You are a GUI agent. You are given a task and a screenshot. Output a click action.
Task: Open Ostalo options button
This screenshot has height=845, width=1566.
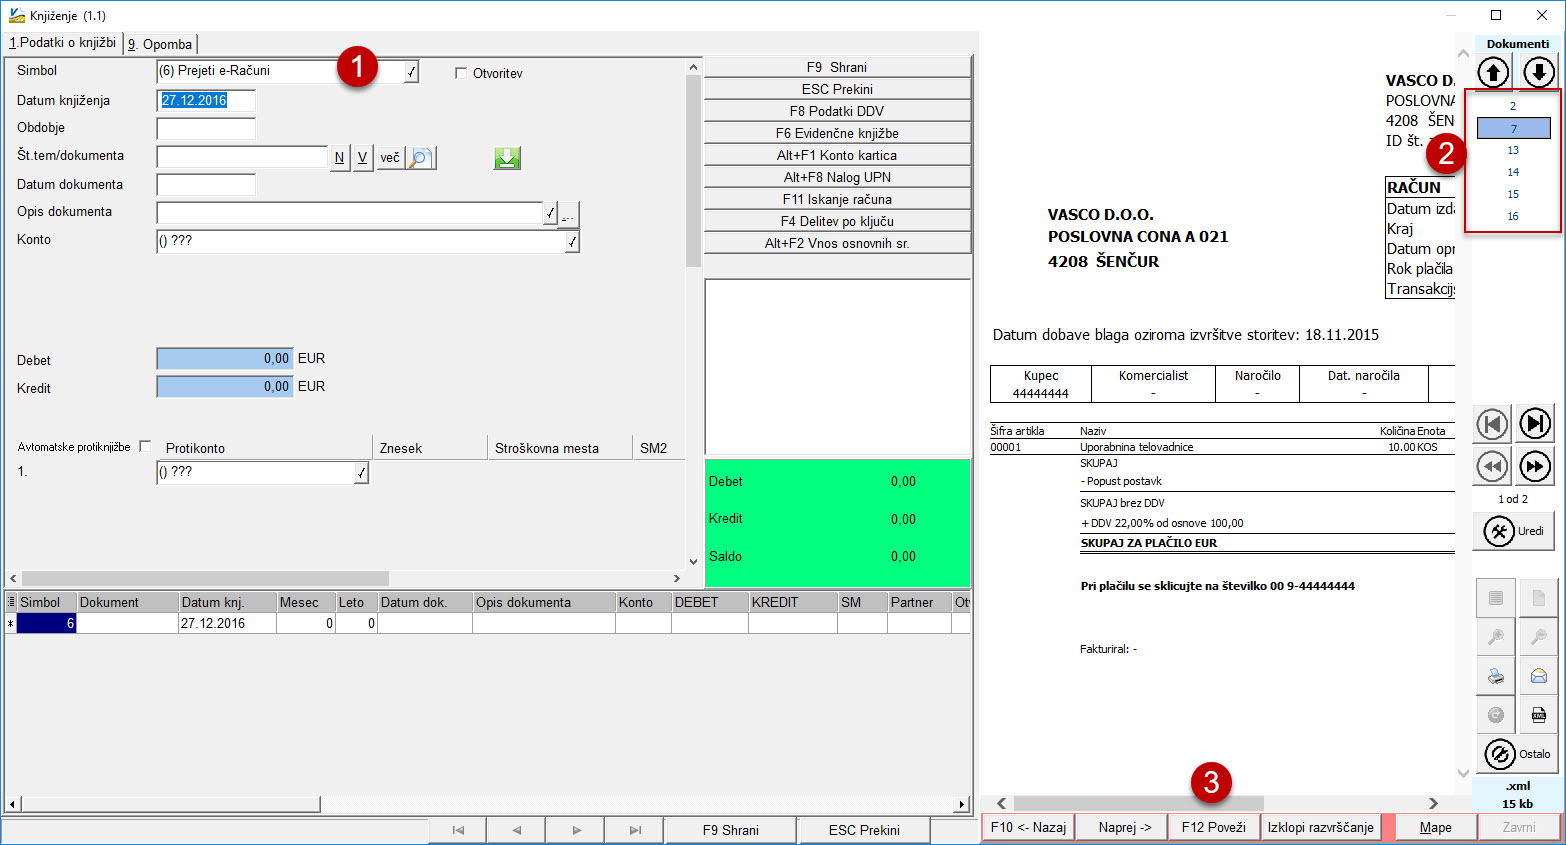(1517, 754)
